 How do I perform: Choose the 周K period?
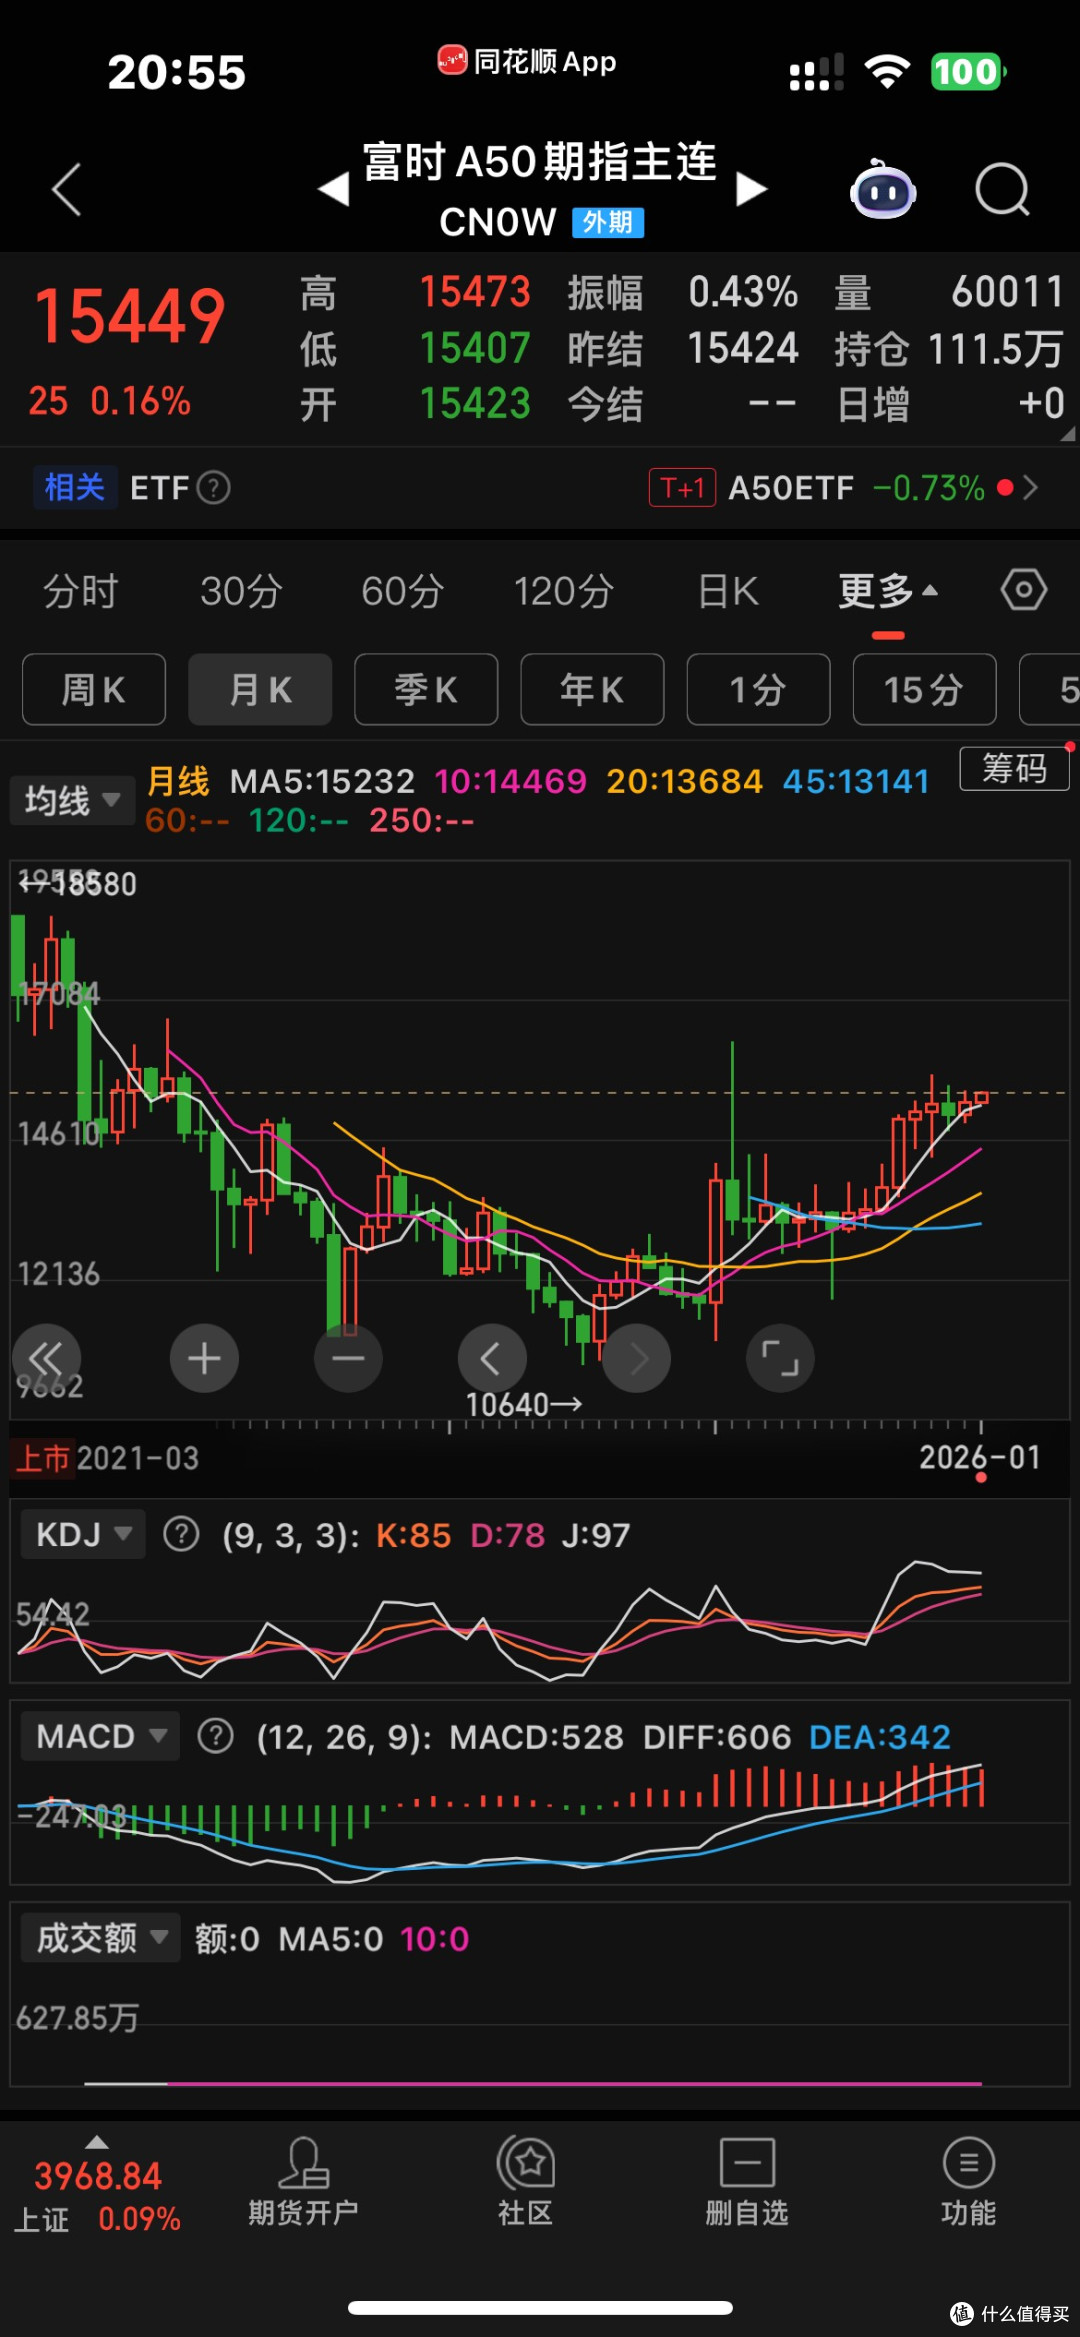(x=94, y=689)
